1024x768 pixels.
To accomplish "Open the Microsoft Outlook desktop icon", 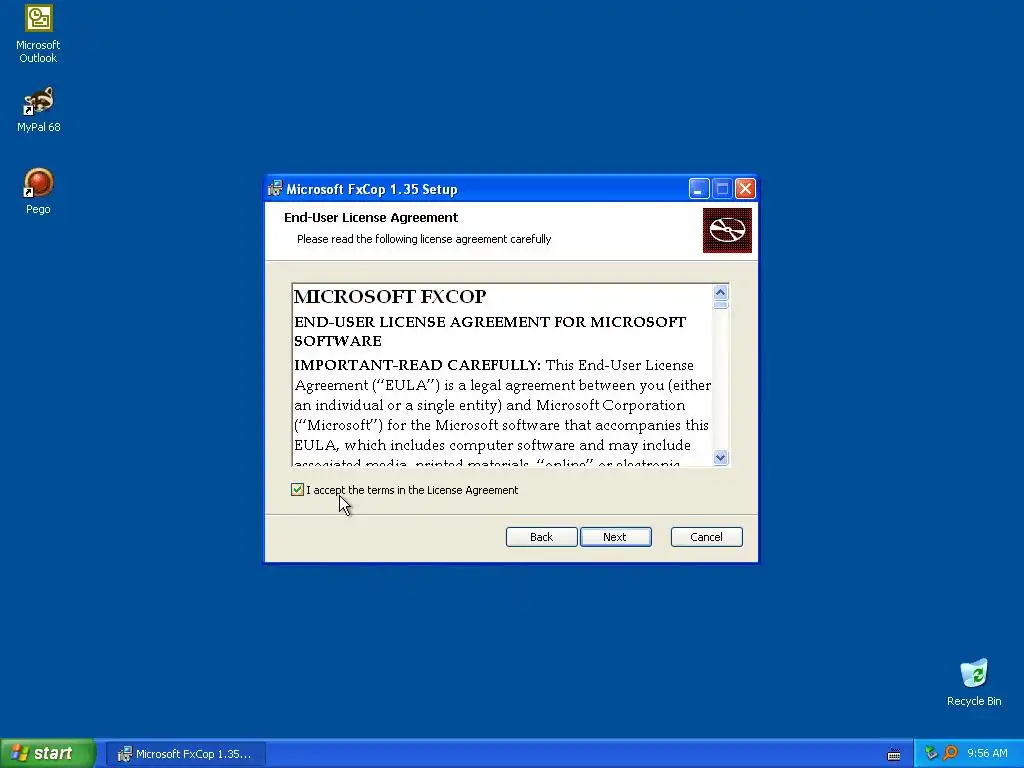I will tap(38, 34).
